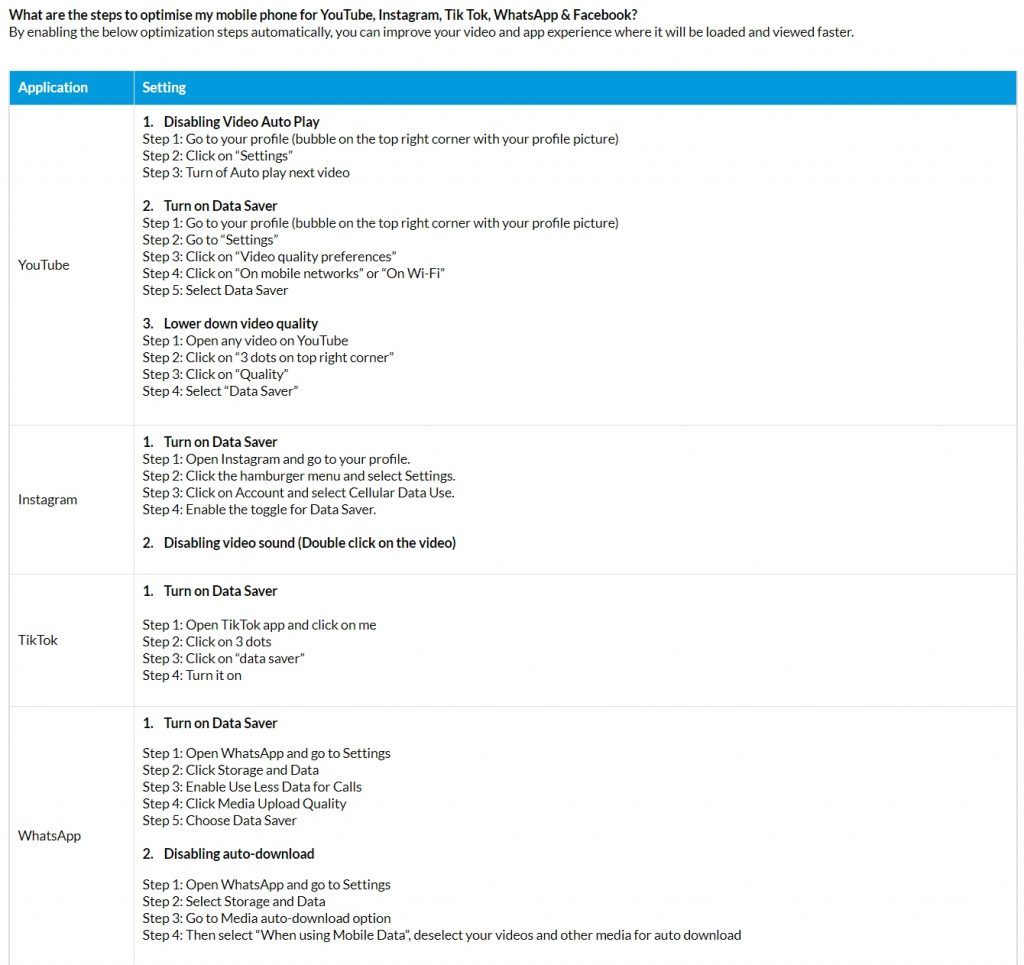
Task: Select the TikTok row label
Action: point(38,640)
